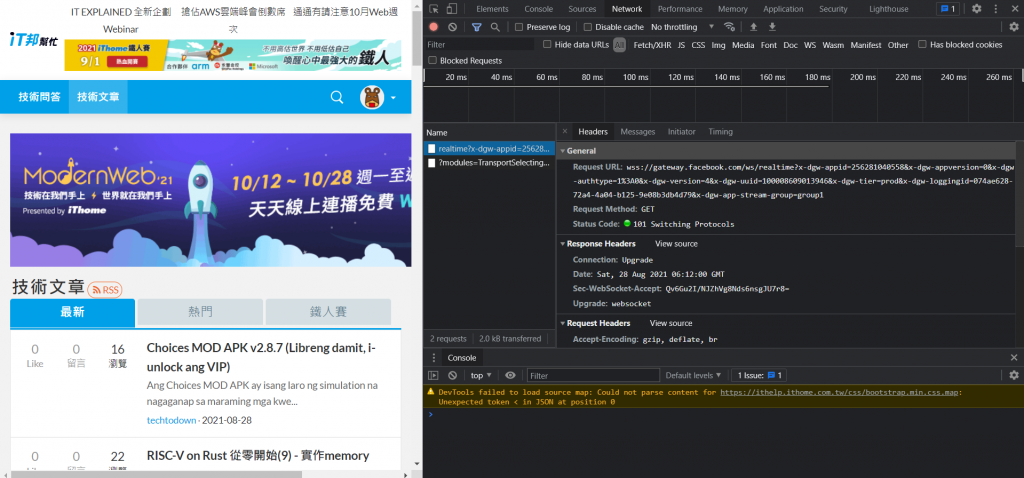This screenshot has width=1024, height=478.
Task: Switch to the Elements tab
Action: click(492, 8)
